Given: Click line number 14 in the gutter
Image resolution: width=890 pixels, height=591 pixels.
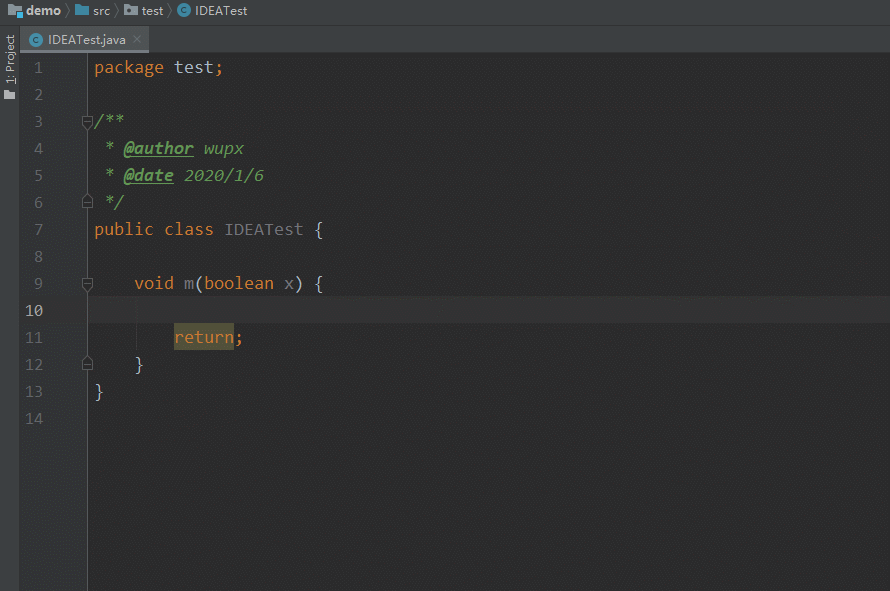Looking at the screenshot, I should click(x=34, y=419).
